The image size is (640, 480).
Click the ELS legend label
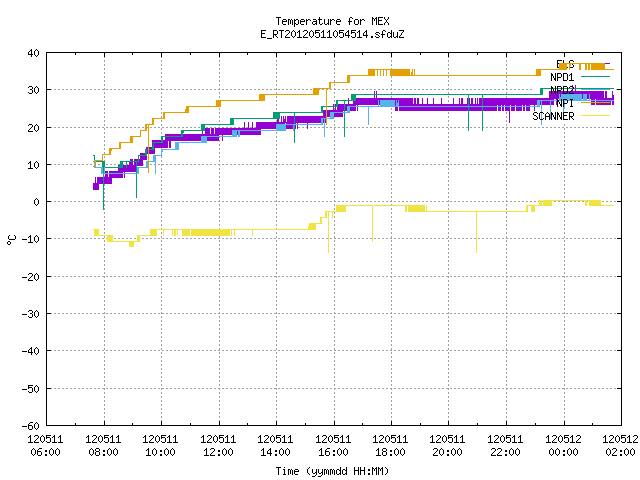[565, 64]
